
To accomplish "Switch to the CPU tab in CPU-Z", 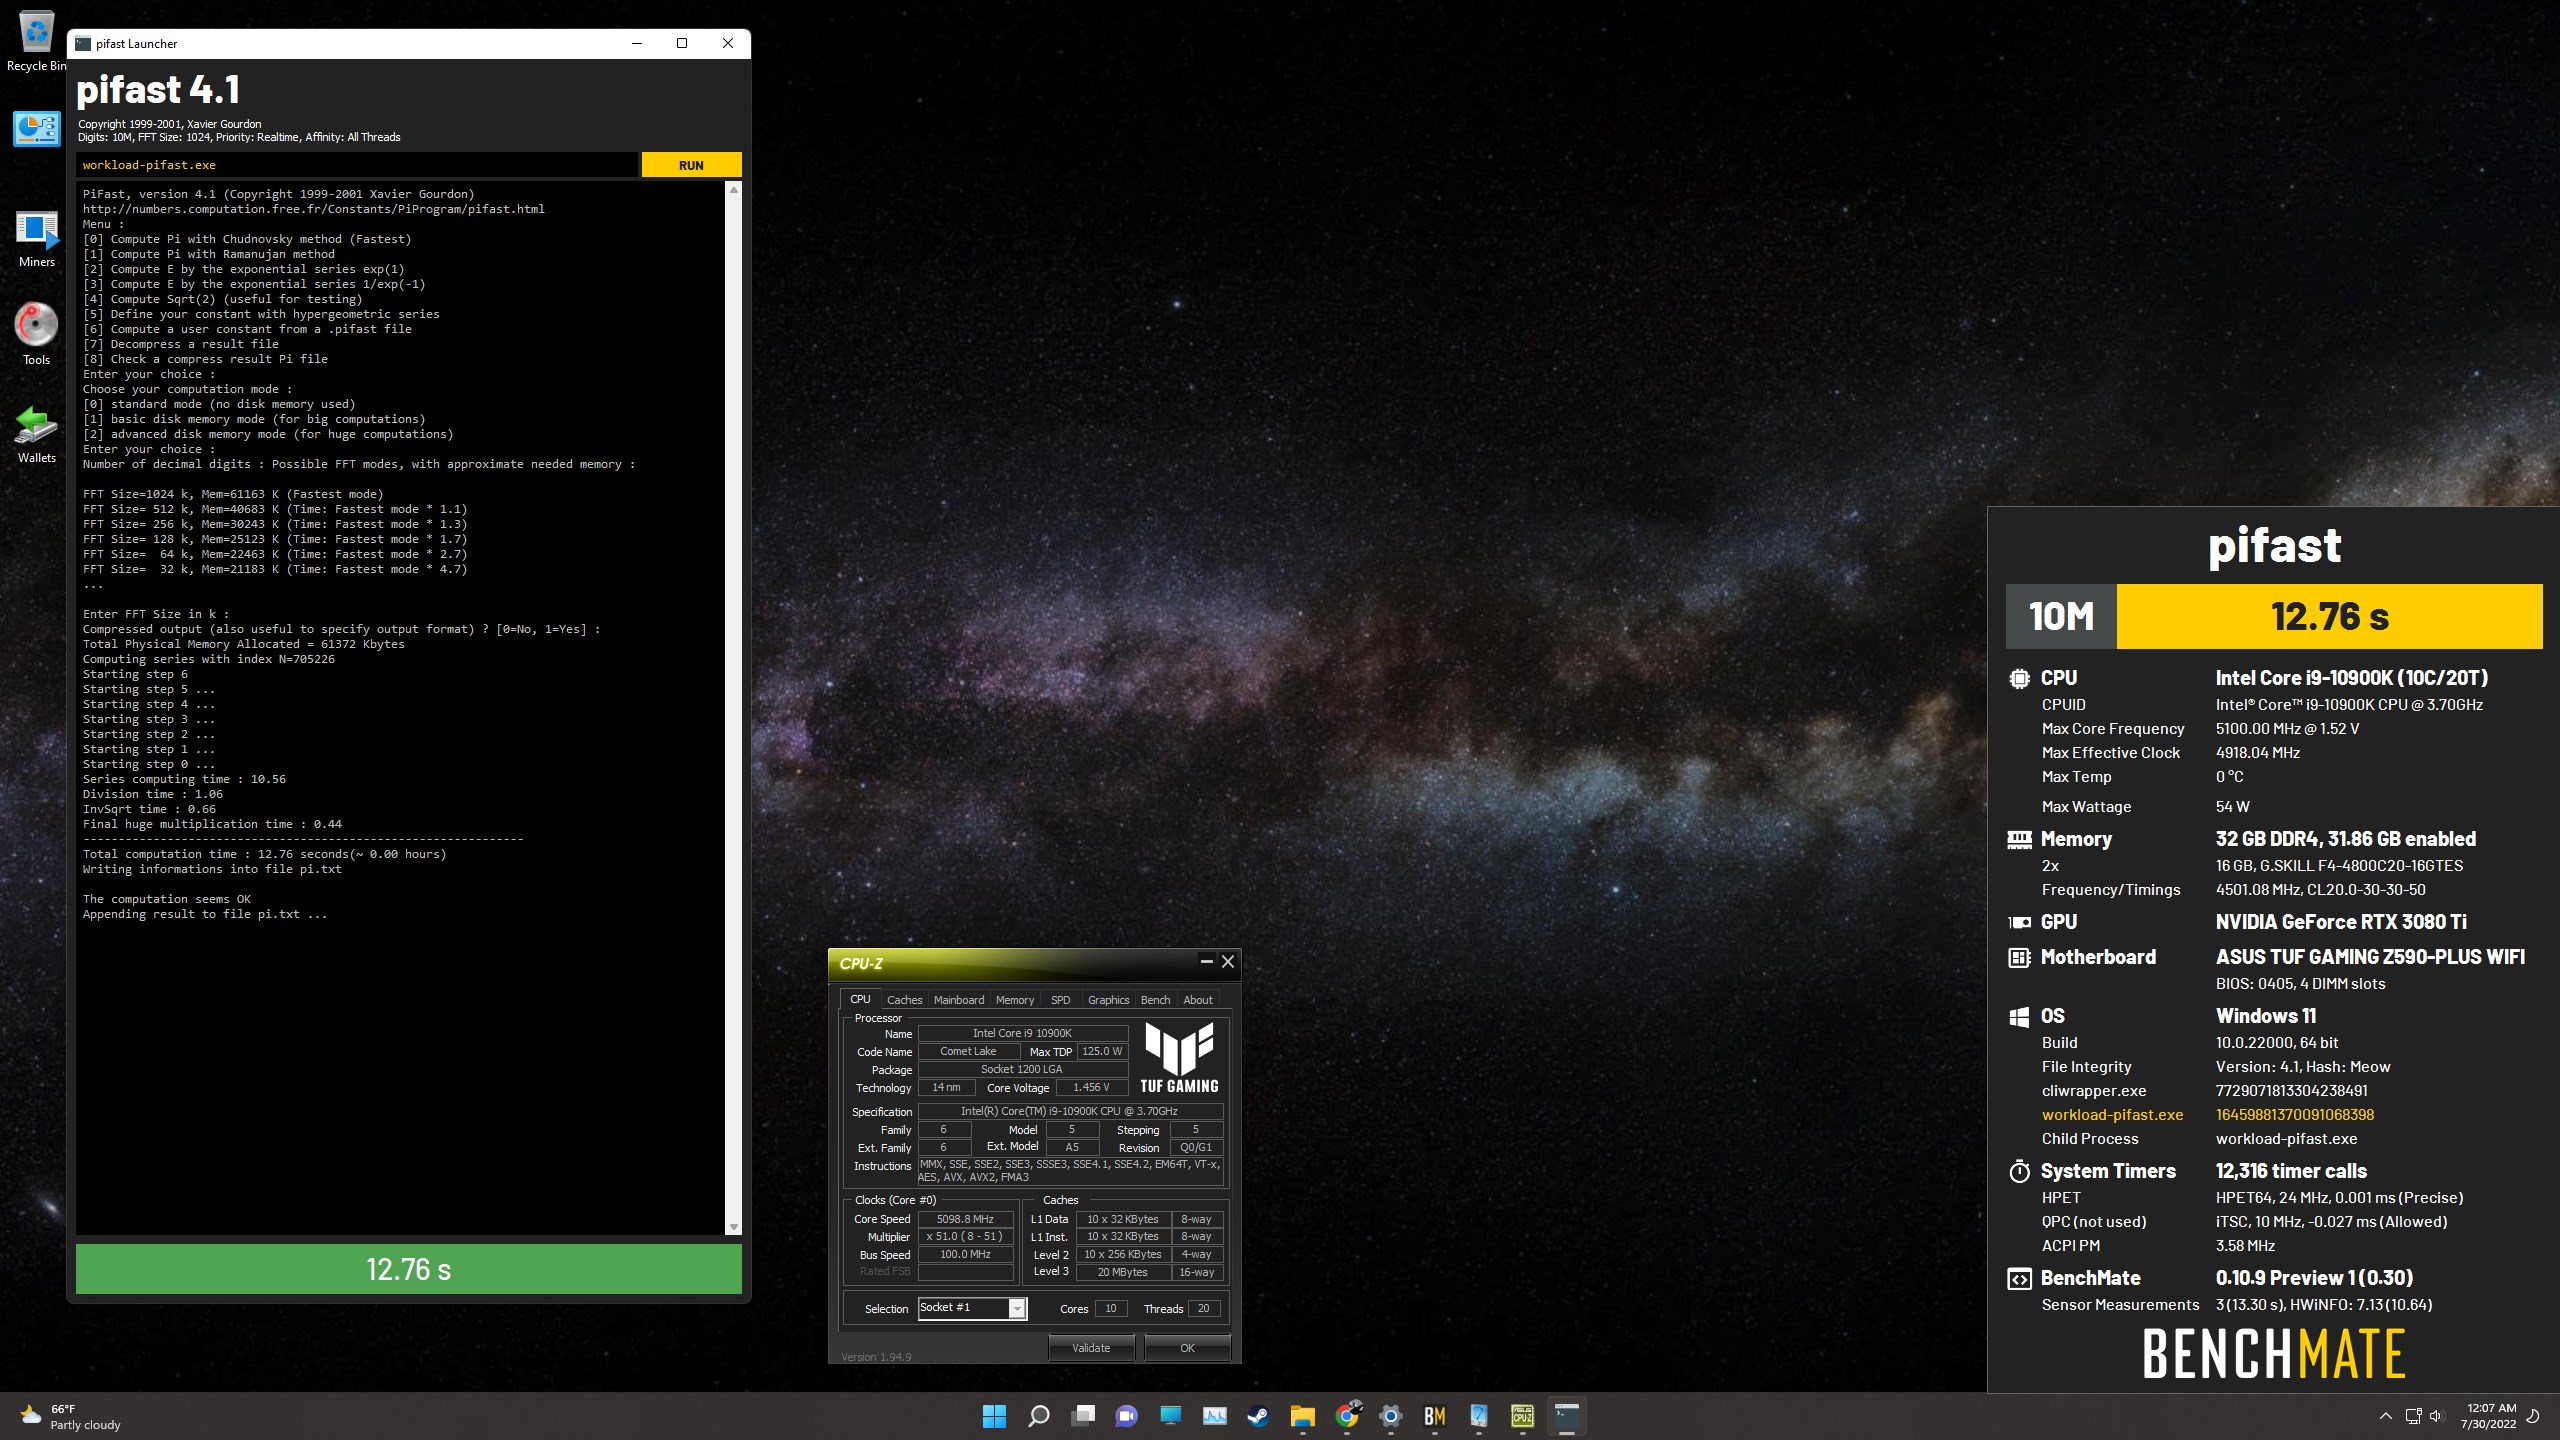I will (860, 999).
